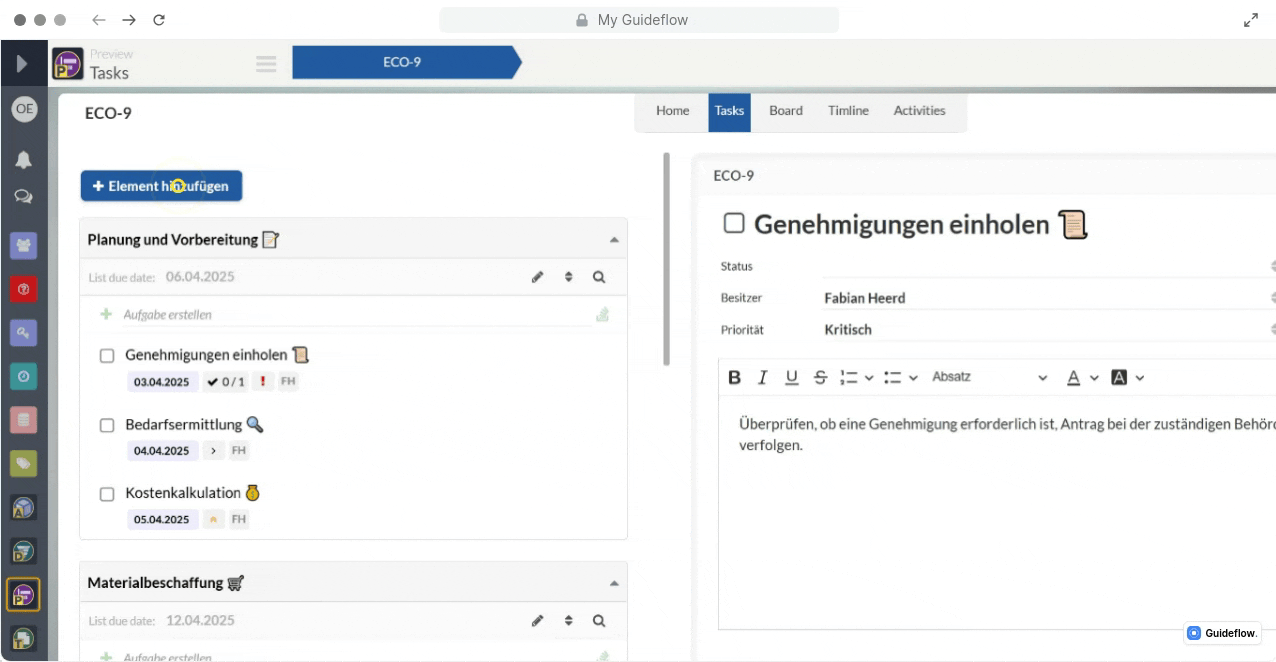Check the Bedarfsermittlung task checkbox
Image resolution: width=1276 pixels, height=662 pixels.
(107, 425)
